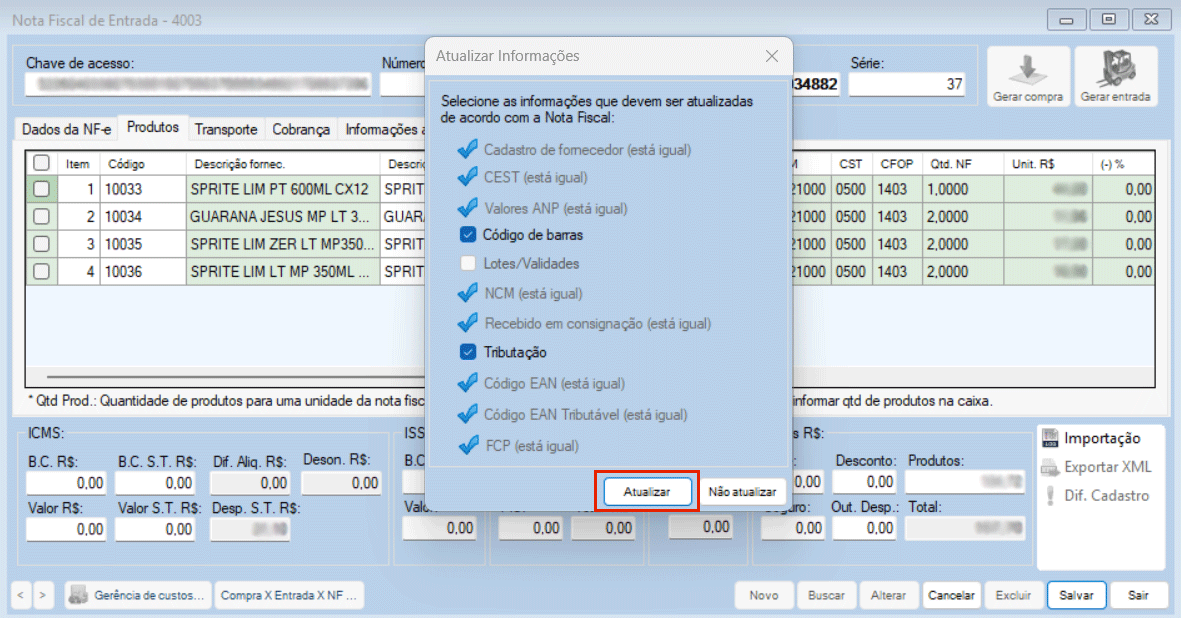Click SPRITE LIM ZER LT MP350 cell

[x=282, y=244]
